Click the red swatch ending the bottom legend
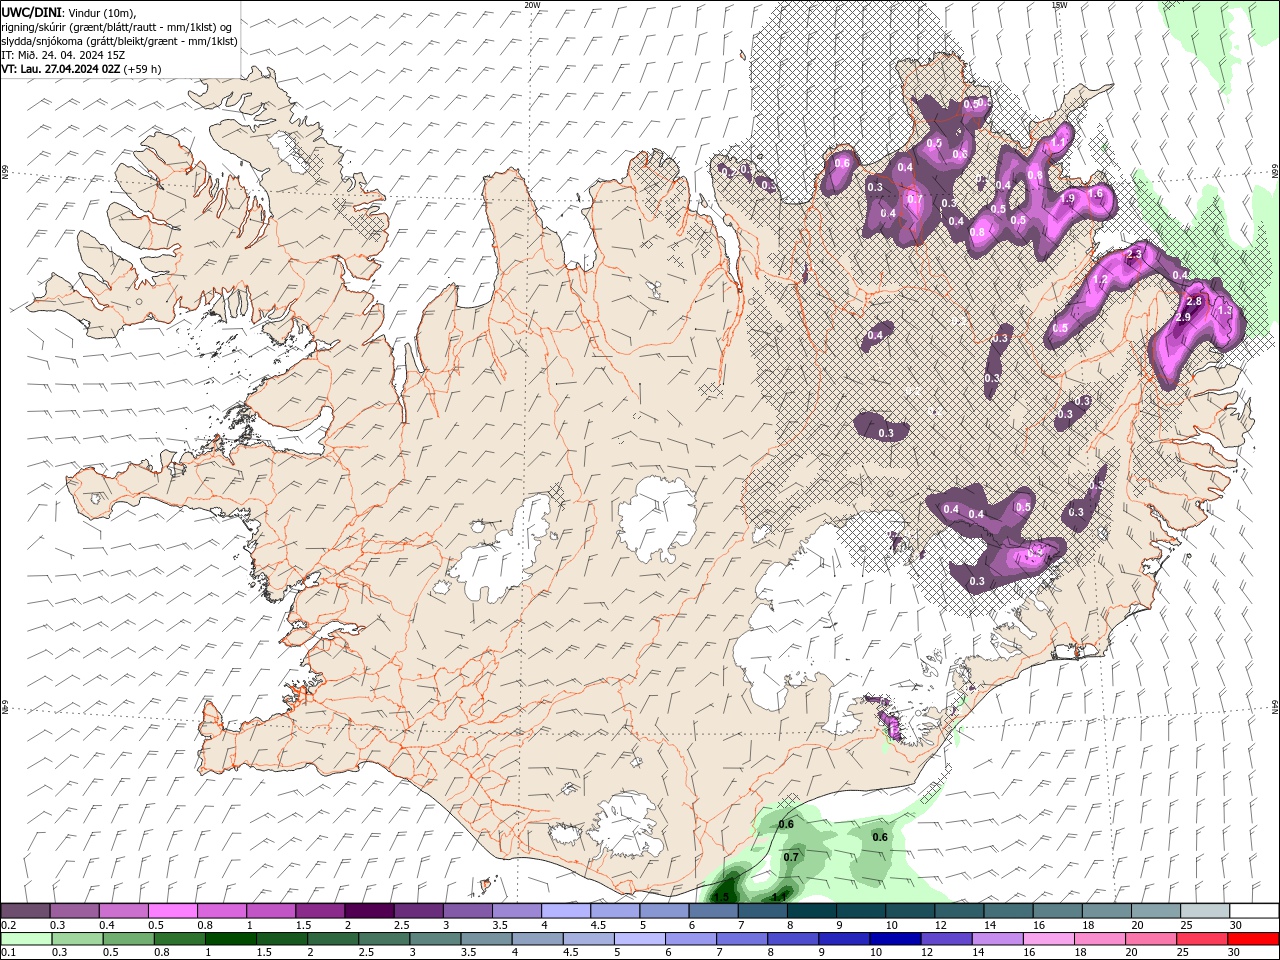This screenshot has height=960, width=1280. pos(1253,939)
